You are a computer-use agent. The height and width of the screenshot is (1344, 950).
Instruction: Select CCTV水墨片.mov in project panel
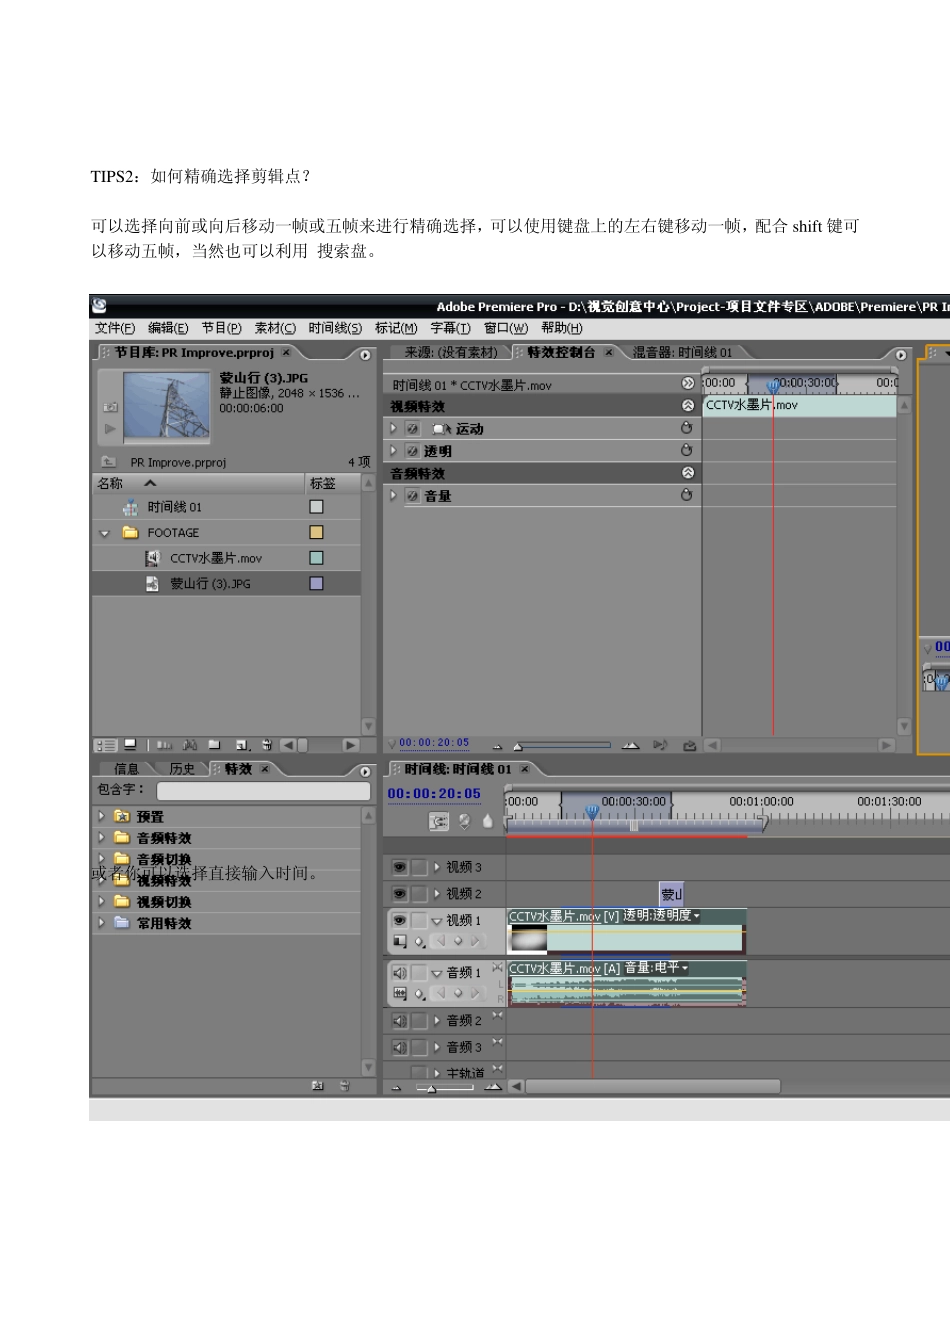215,558
